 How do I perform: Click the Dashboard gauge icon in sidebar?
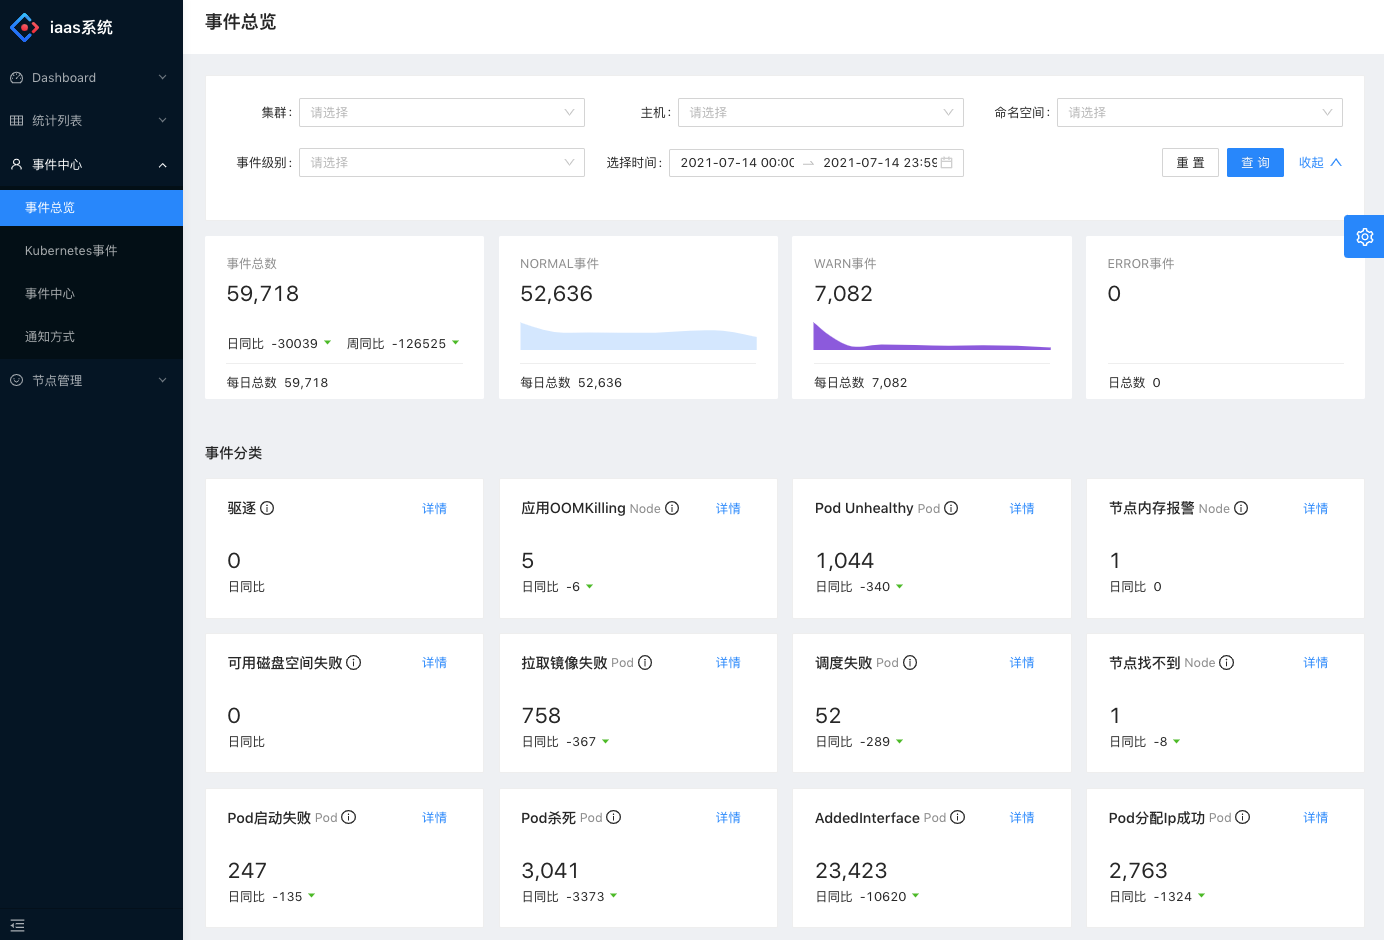(x=16, y=77)
